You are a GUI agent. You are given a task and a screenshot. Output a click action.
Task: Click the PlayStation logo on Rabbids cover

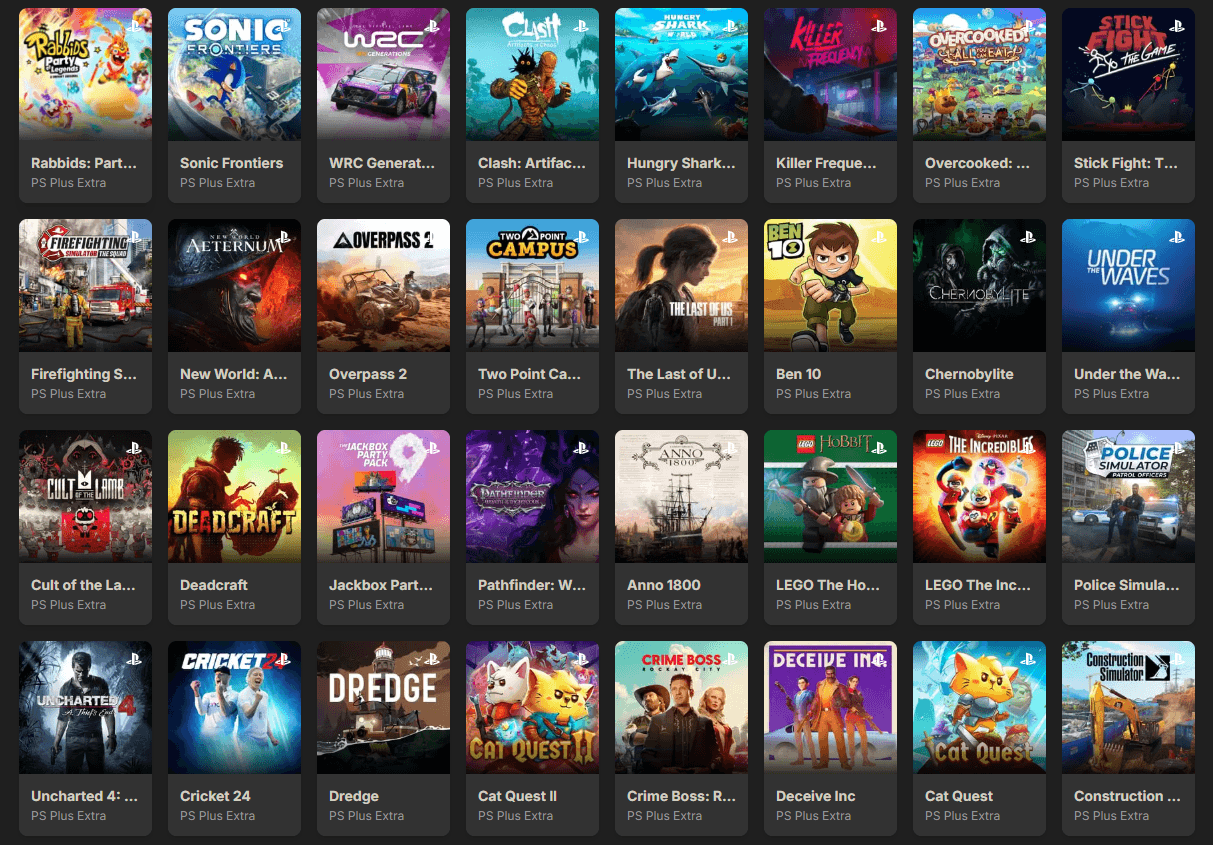pos(134,26)
